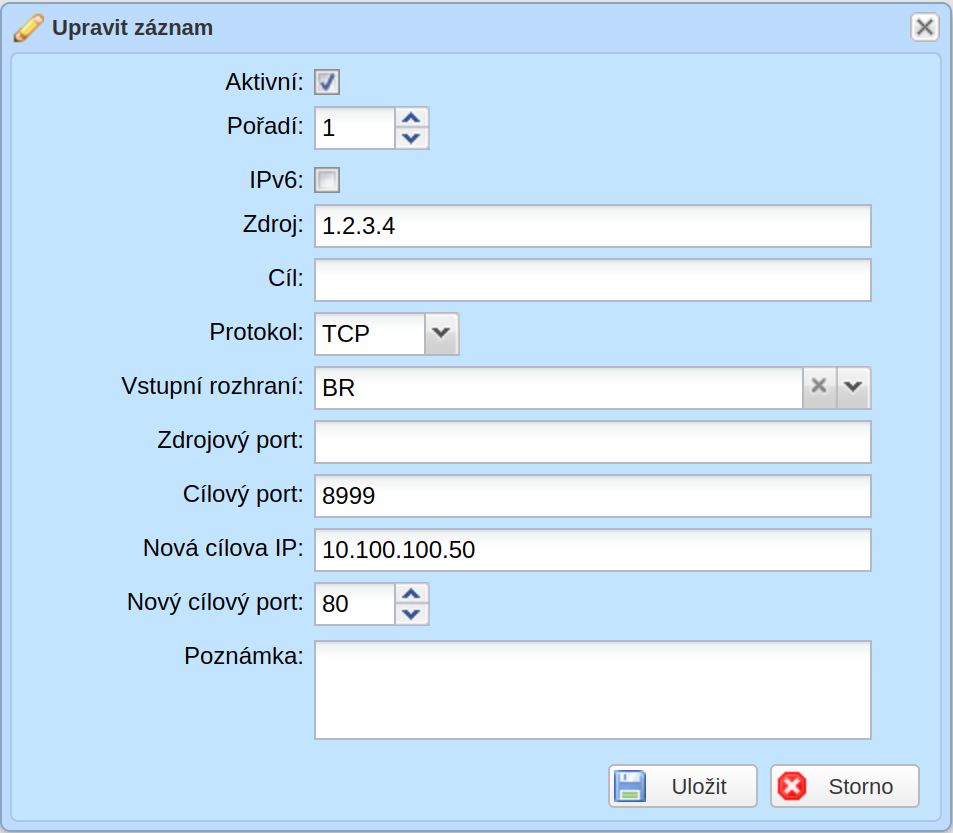Increase the Pořadí value by one

[411, 118]
